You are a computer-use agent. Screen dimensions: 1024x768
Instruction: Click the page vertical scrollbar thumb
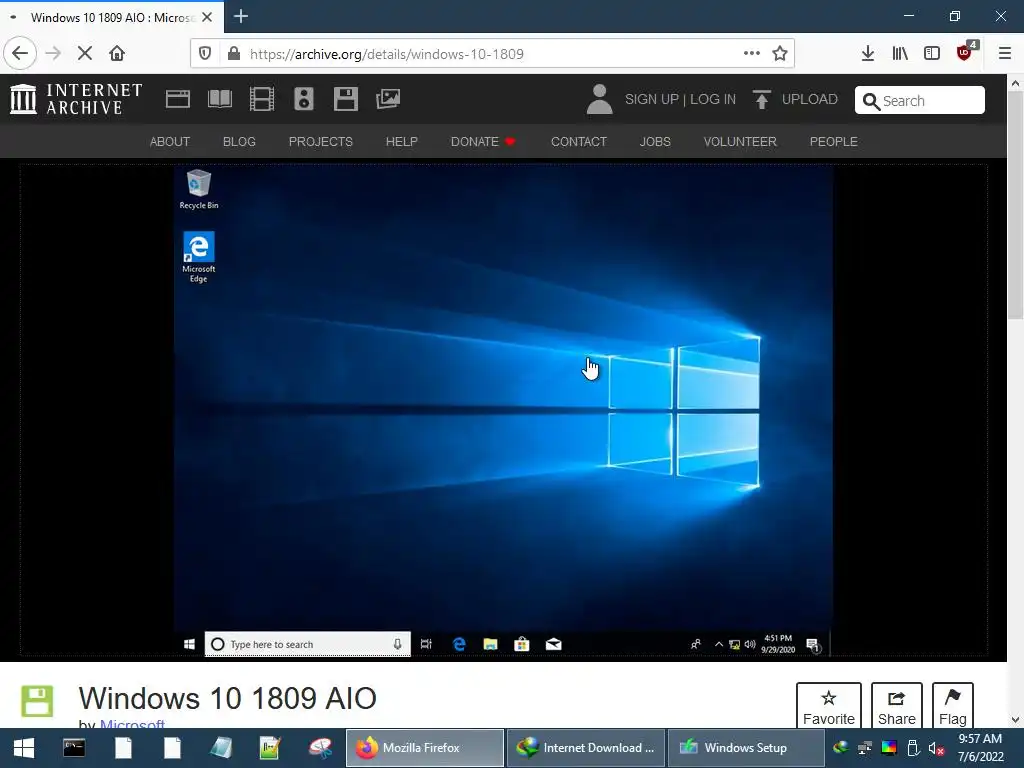click(x=1016, y=206)
